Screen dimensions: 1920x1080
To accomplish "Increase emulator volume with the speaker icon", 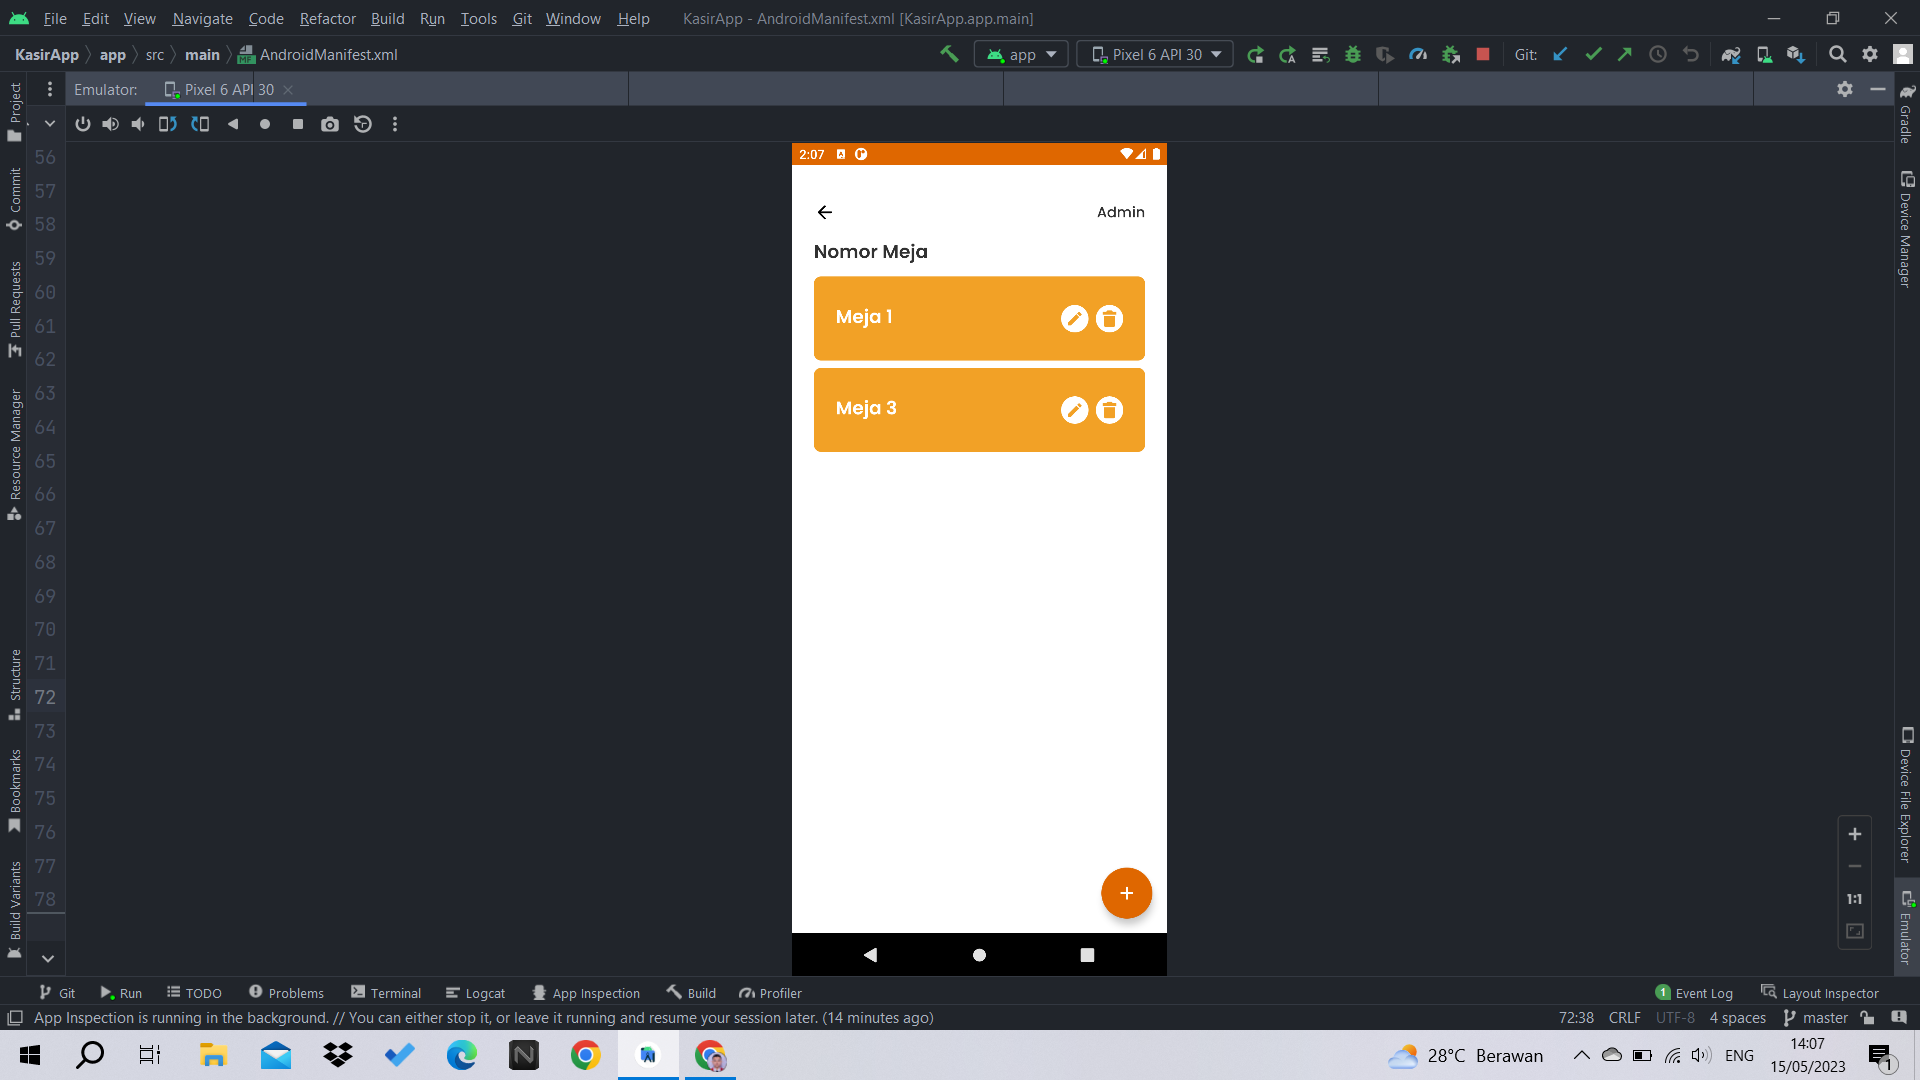I will pyautogui.click(x=110, y=124).
